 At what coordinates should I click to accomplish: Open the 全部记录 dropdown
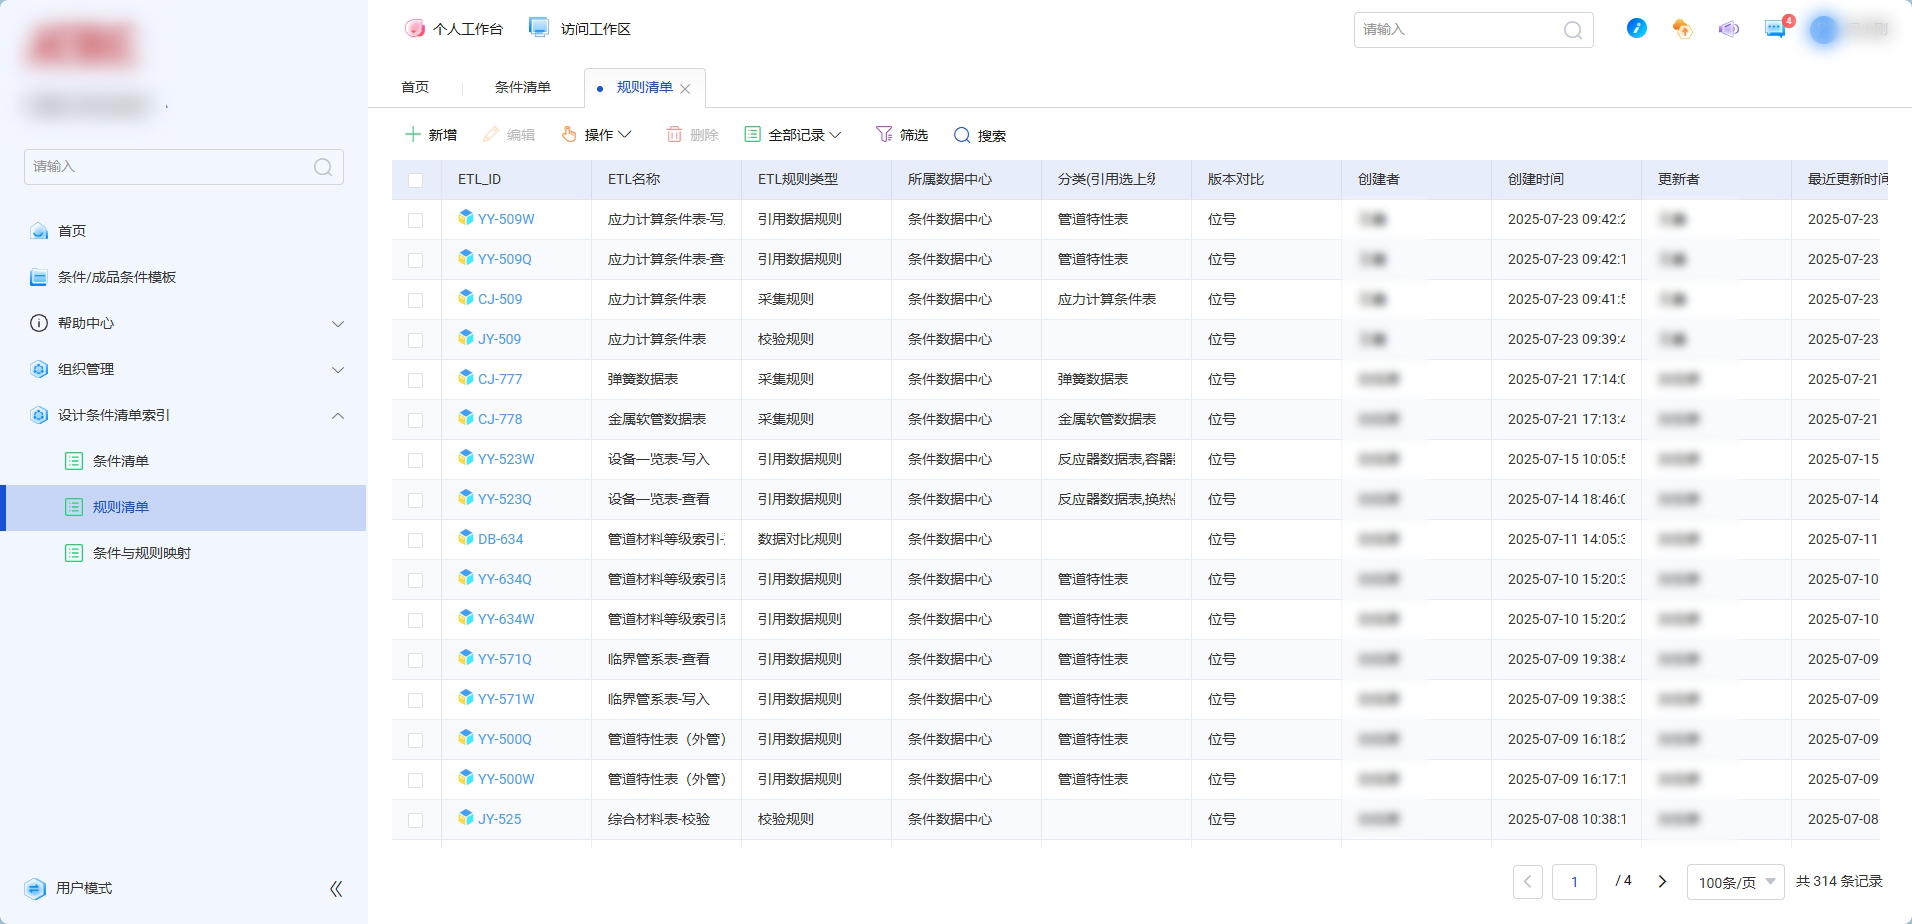click(x=793, y=135)
